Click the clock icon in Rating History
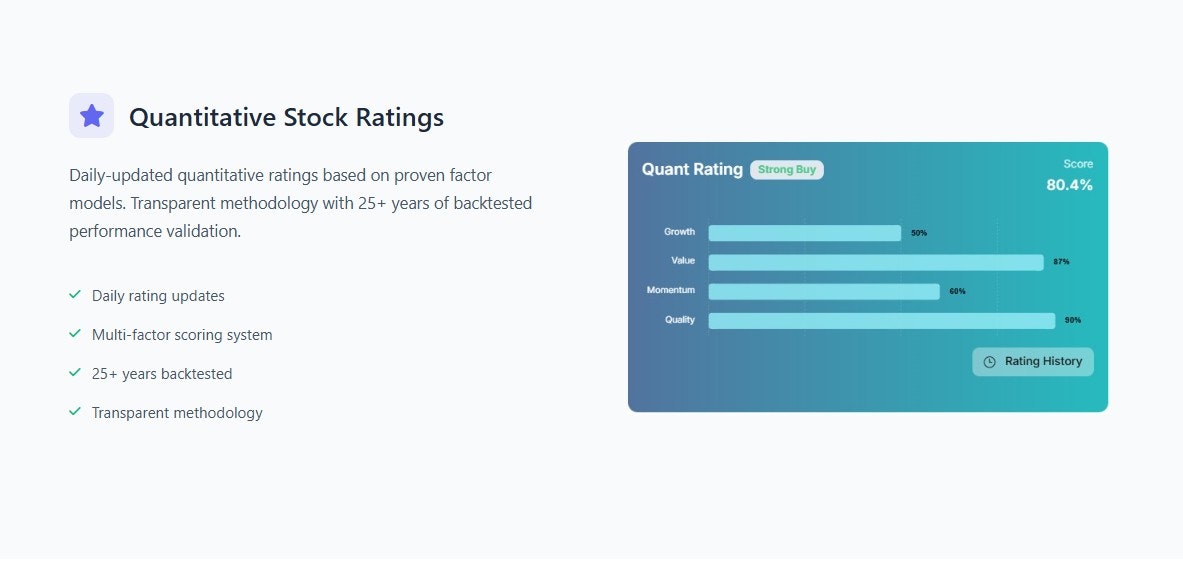The image size is (1183, 587). 989,362
